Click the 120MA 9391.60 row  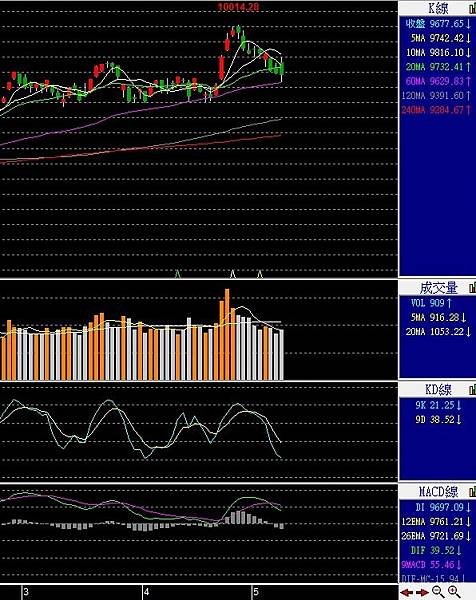tap(436, 96)
